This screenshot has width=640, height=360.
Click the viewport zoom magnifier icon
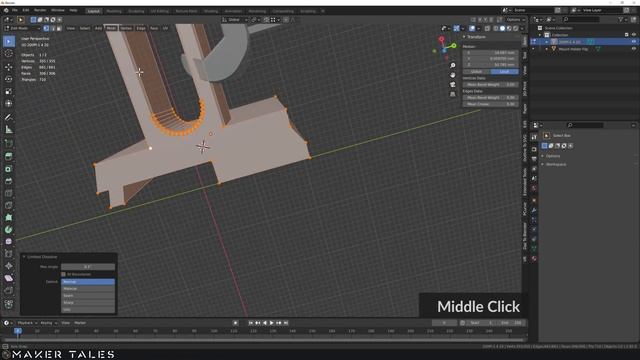click(x=452, y=66)
